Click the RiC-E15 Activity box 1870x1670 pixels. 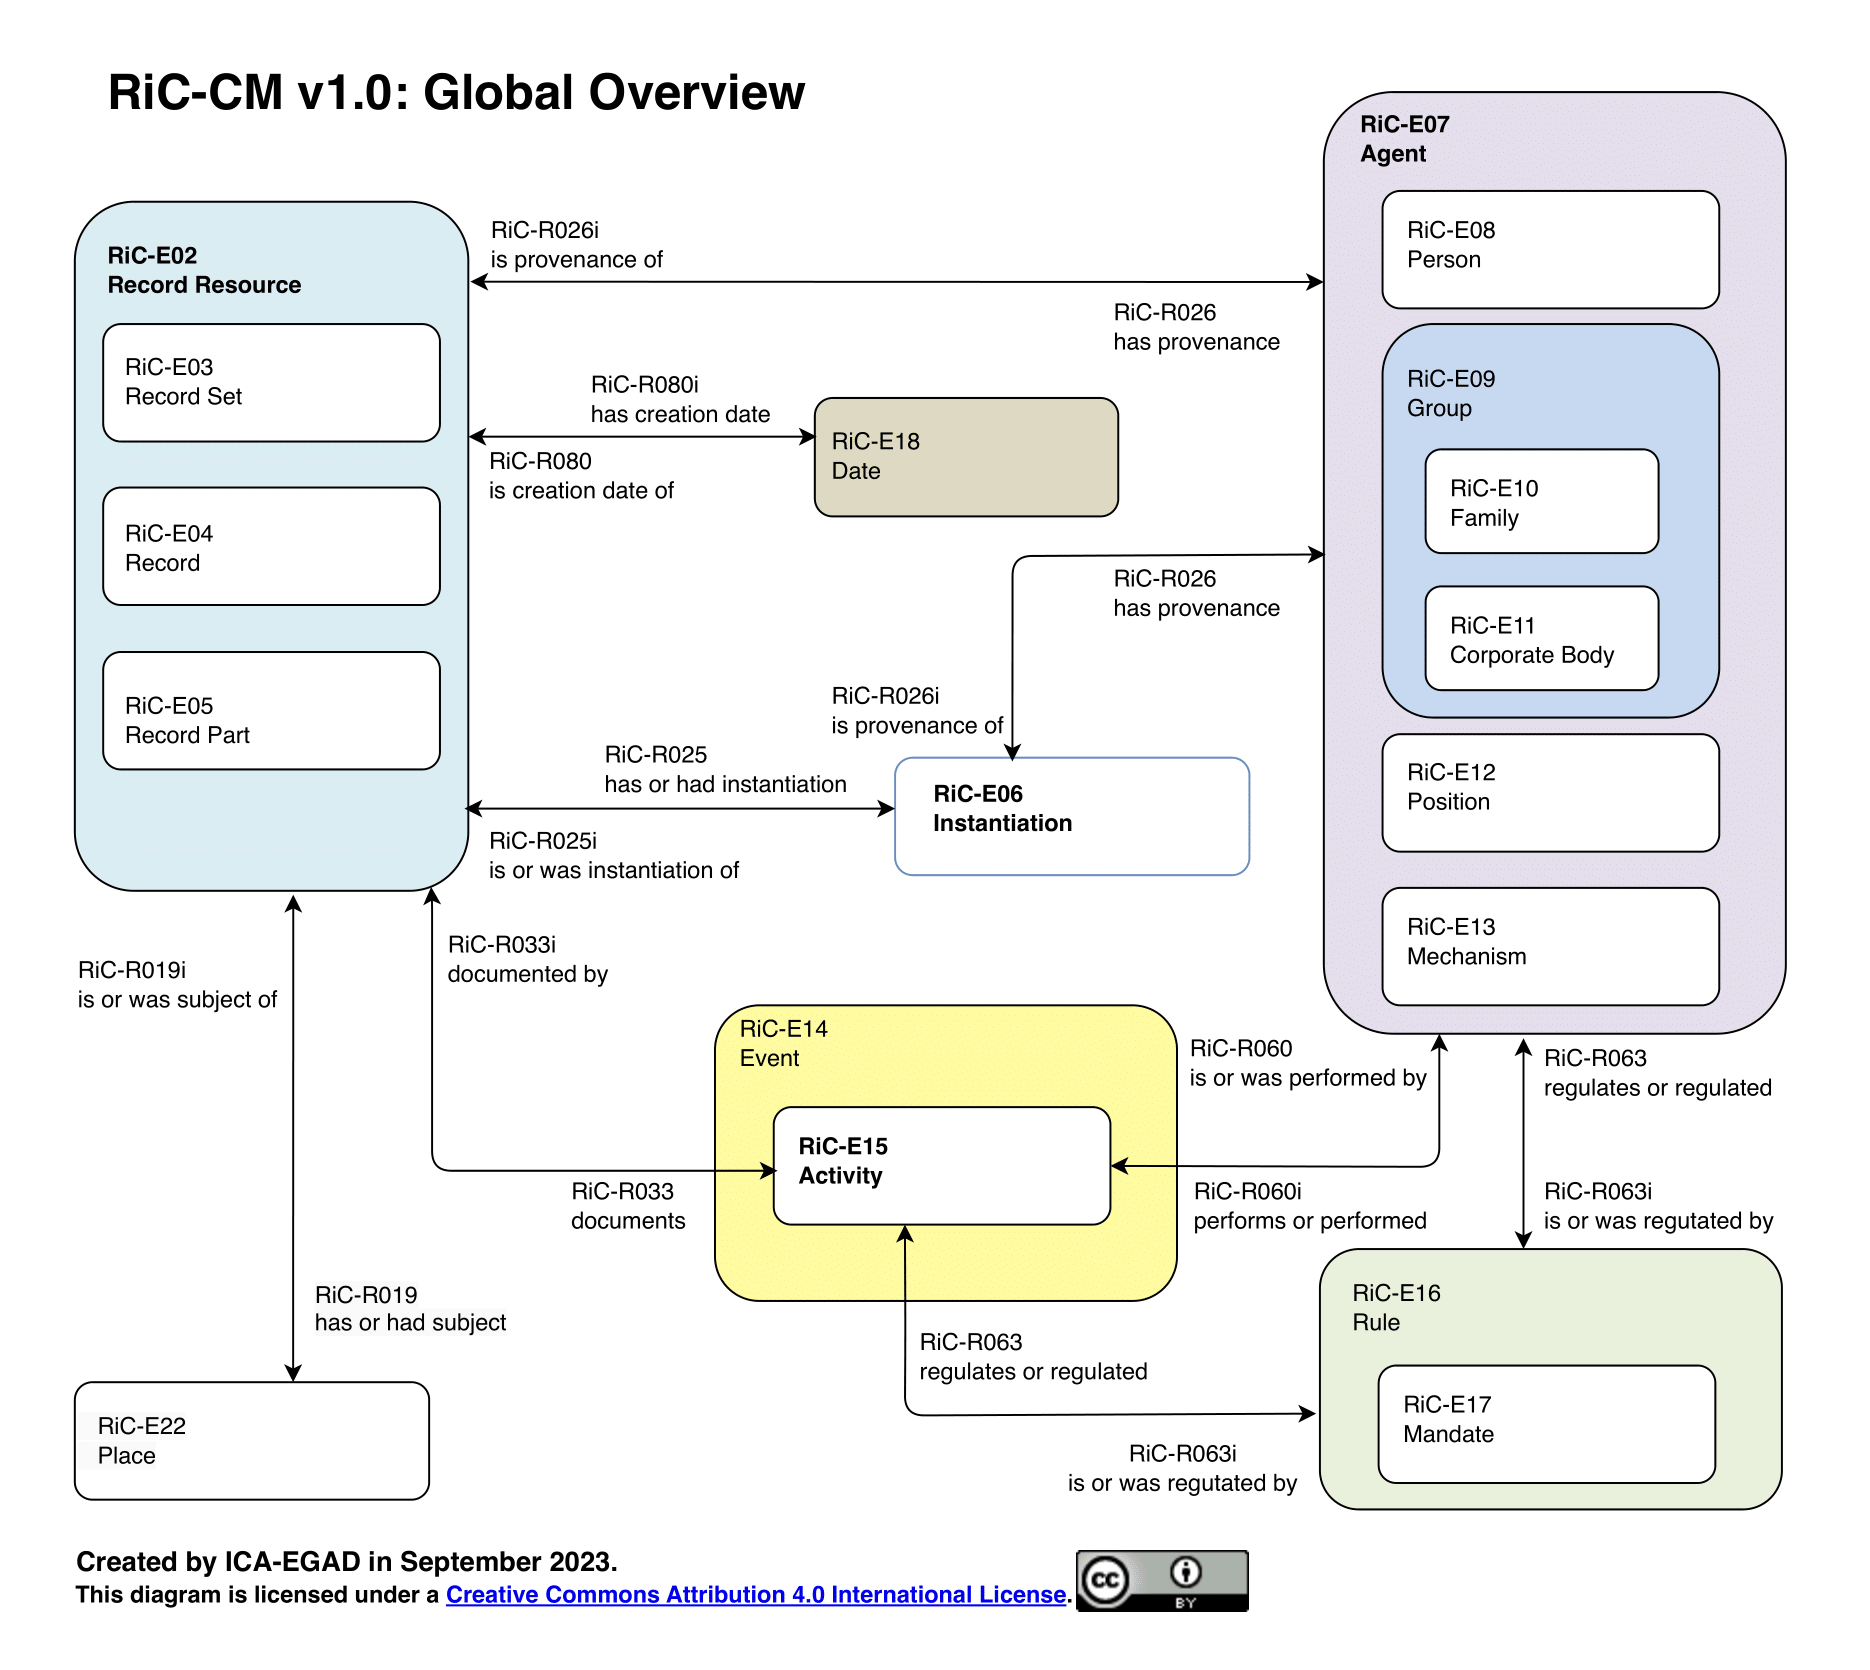(x=942, y=1166)
